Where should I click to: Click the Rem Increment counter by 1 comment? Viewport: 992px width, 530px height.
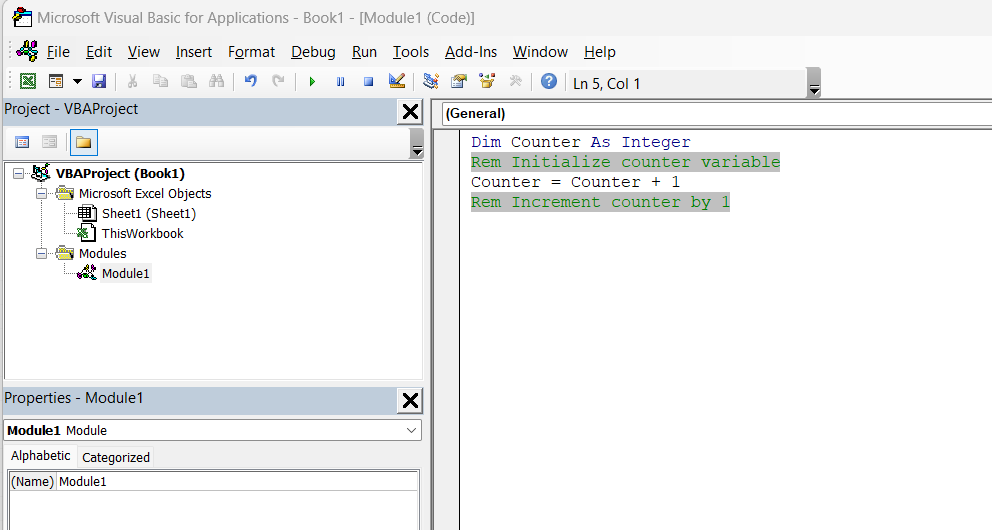pyautogui.click(x=600, y=202)
